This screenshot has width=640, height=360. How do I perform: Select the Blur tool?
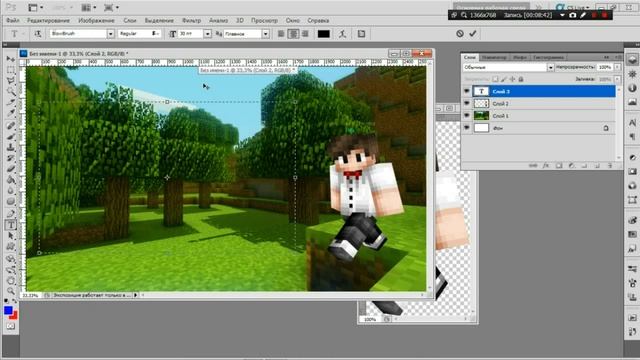pyautogui.click(x=11, y=191)
